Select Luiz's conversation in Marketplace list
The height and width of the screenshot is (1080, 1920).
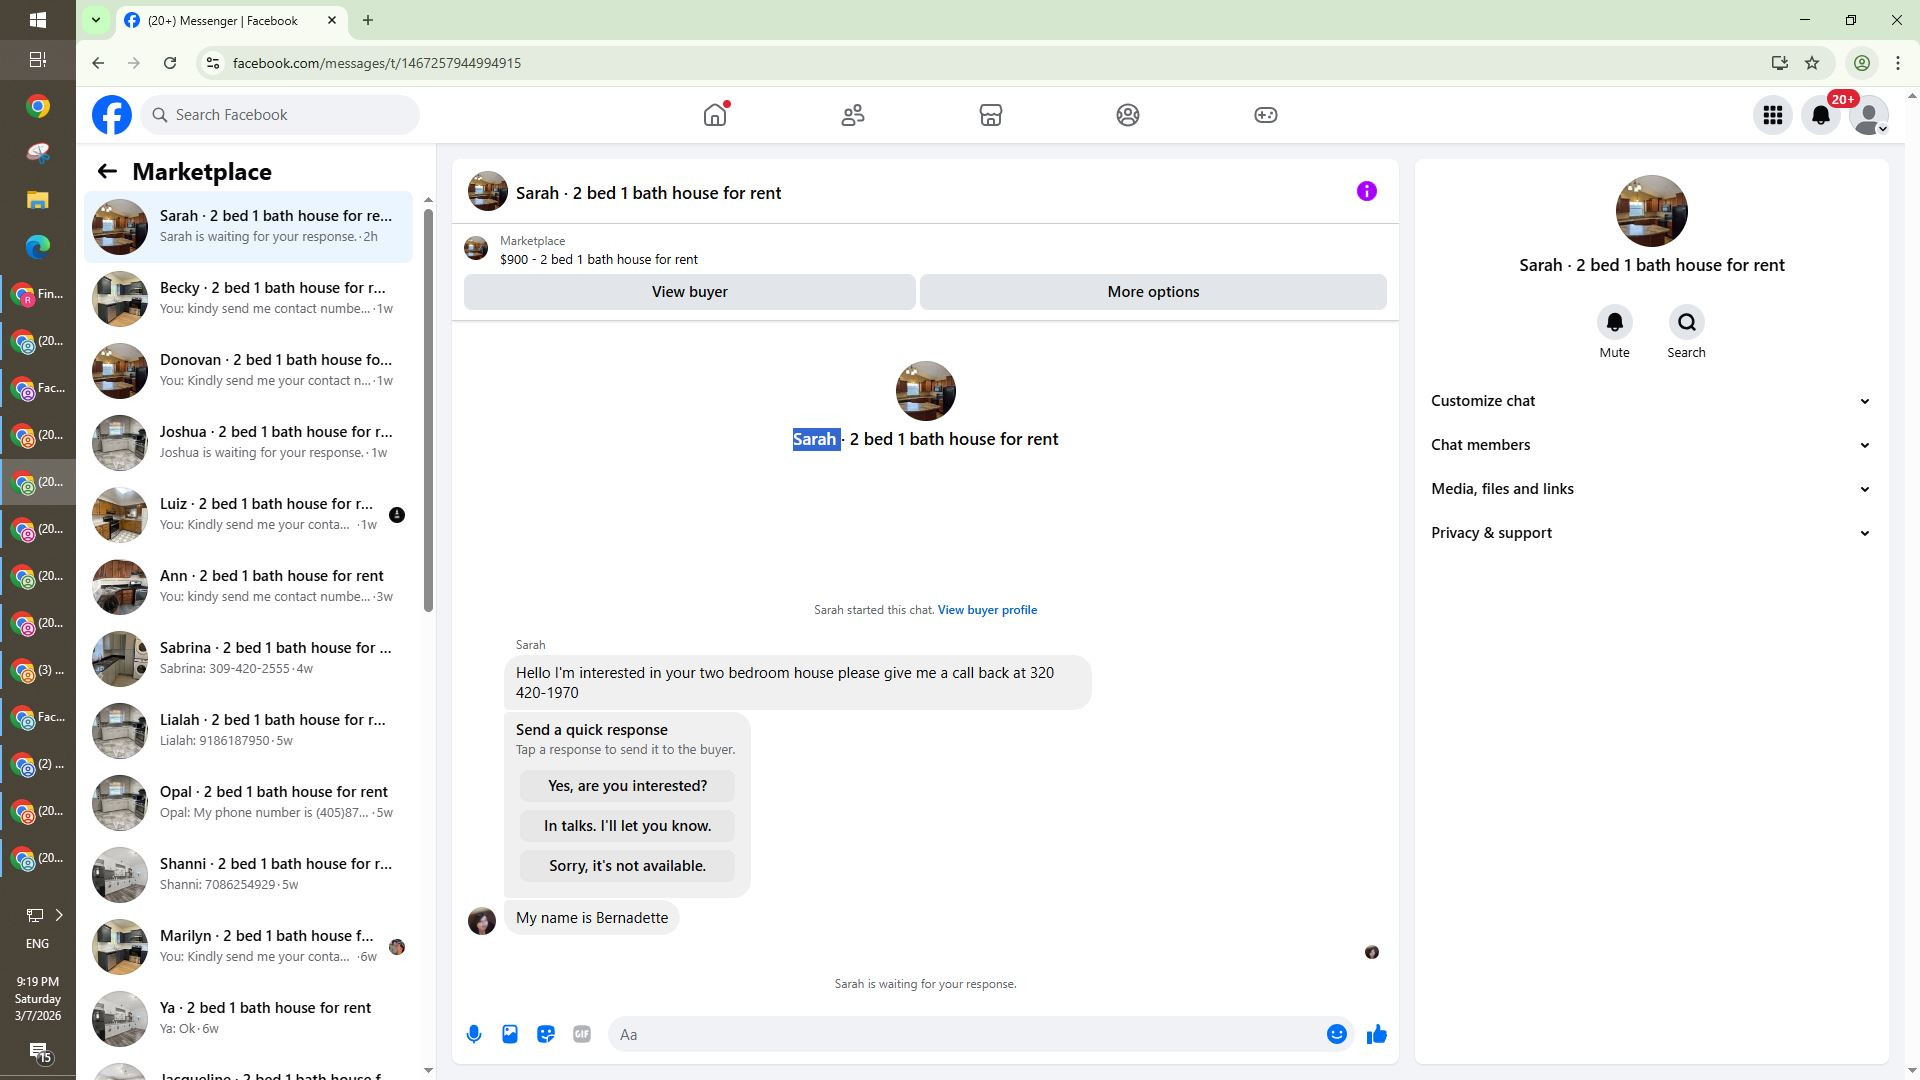tap(248, 515)
